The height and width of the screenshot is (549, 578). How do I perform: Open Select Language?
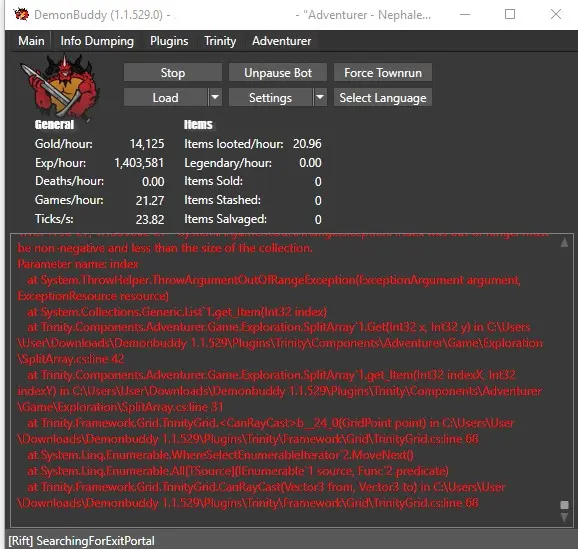point(383,98)
